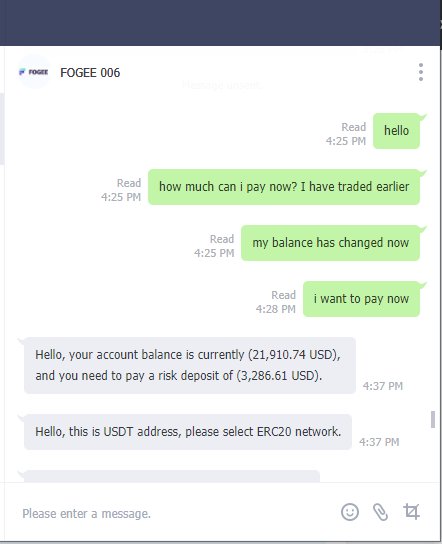The image size is (442, 544).
Task: Click 'how much can i pay now' message
Action: [x=284, y=187]
